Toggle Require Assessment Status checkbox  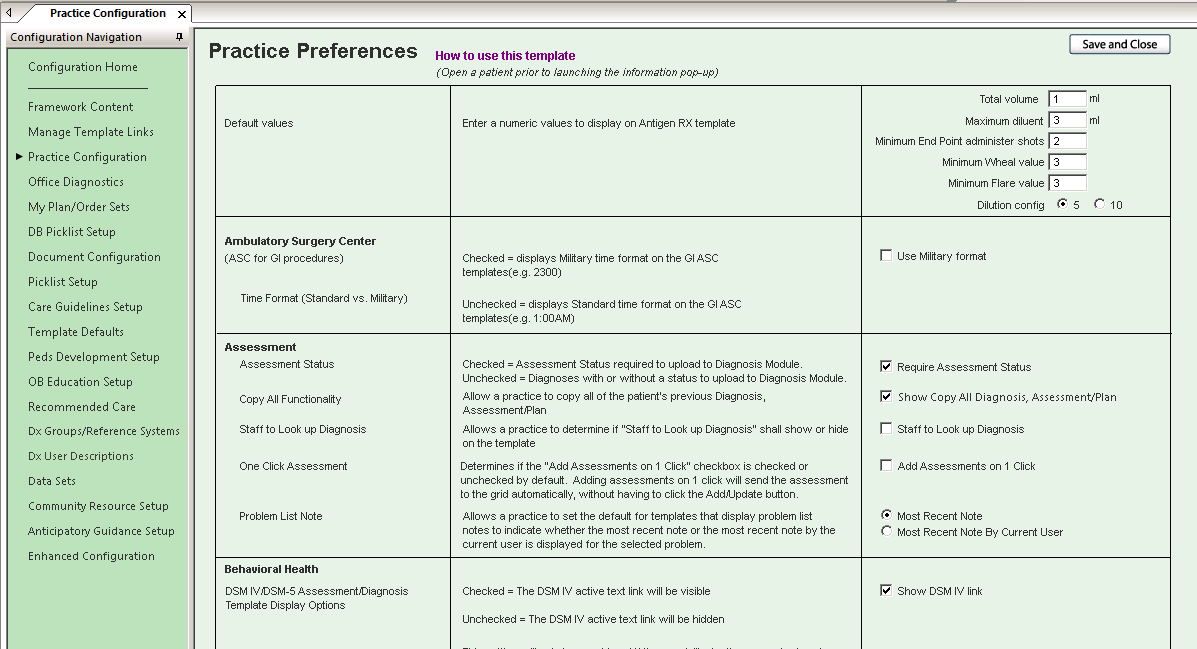pos(886,366)
